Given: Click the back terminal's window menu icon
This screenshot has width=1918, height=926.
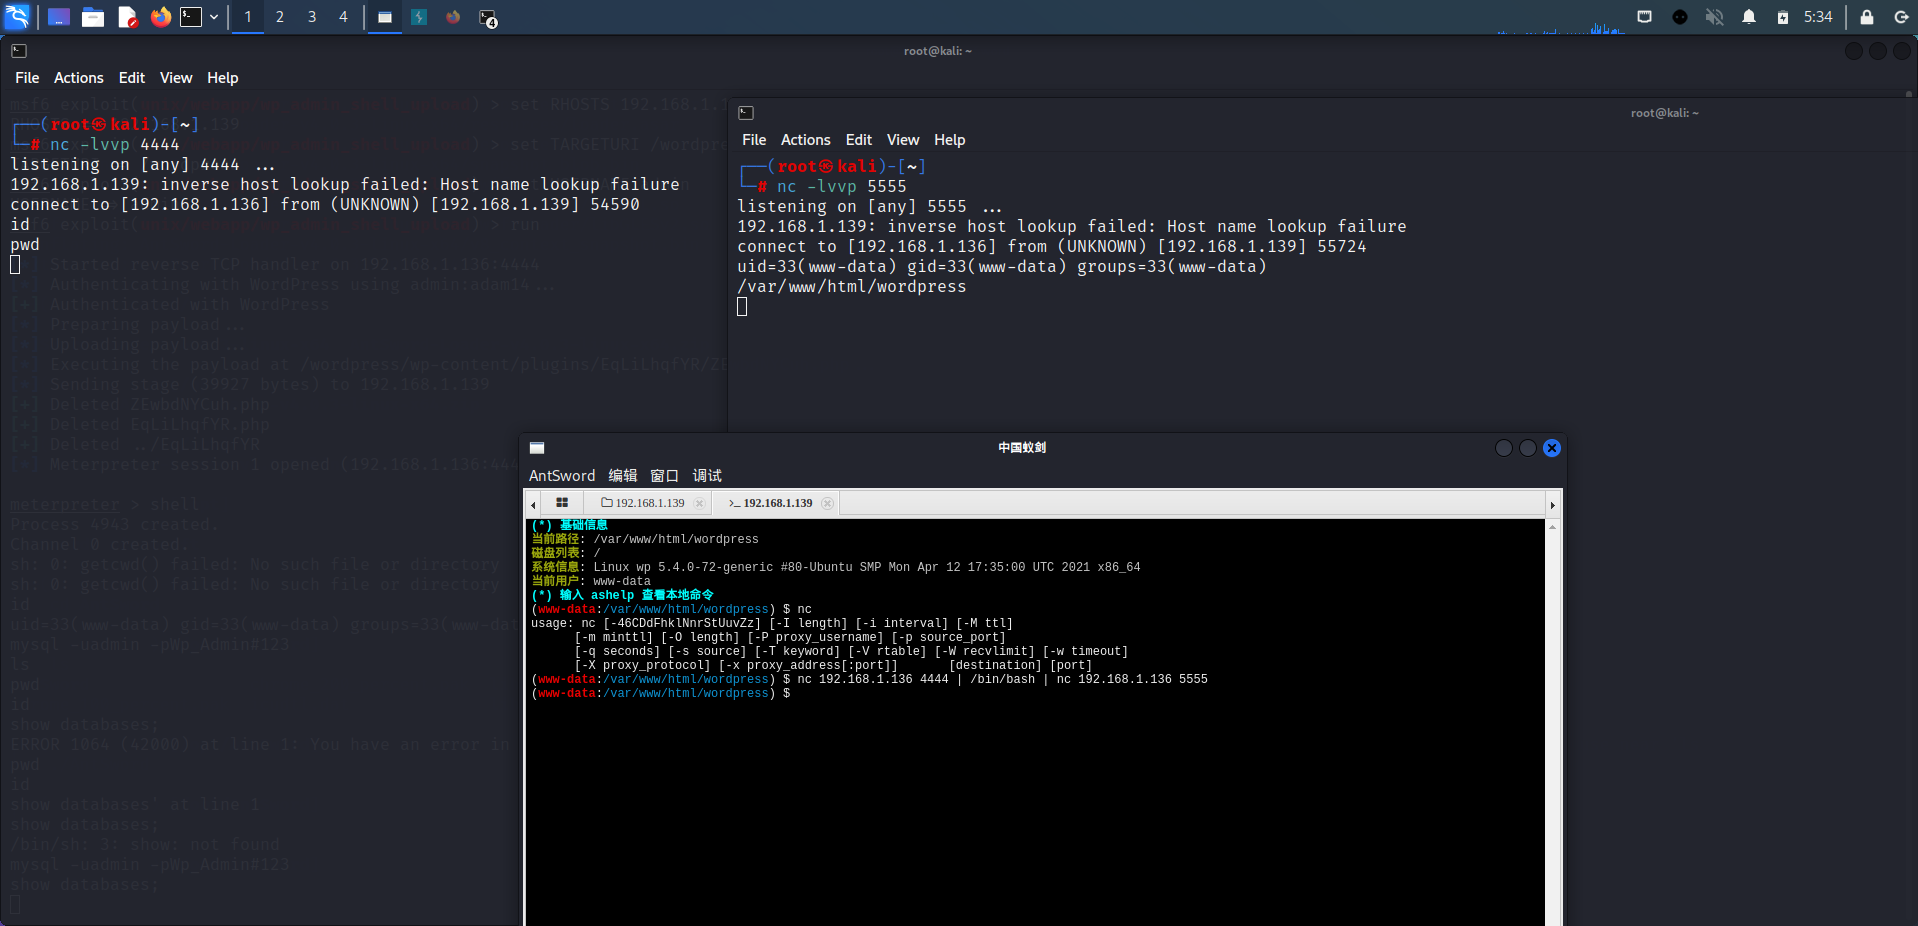Looking at the screenshot, I should click(19, 51).
